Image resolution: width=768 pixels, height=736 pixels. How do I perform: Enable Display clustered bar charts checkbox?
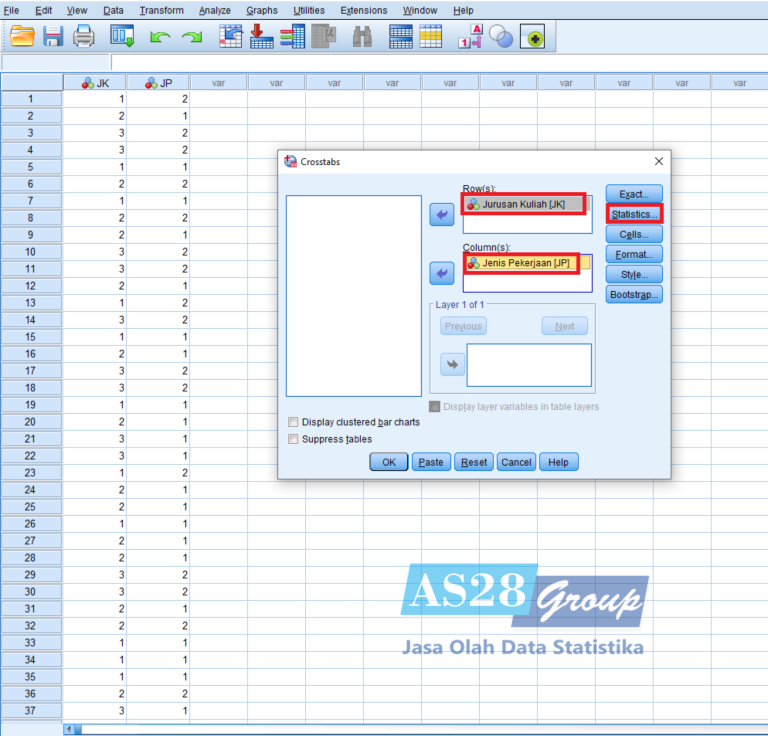click(293, 422)
